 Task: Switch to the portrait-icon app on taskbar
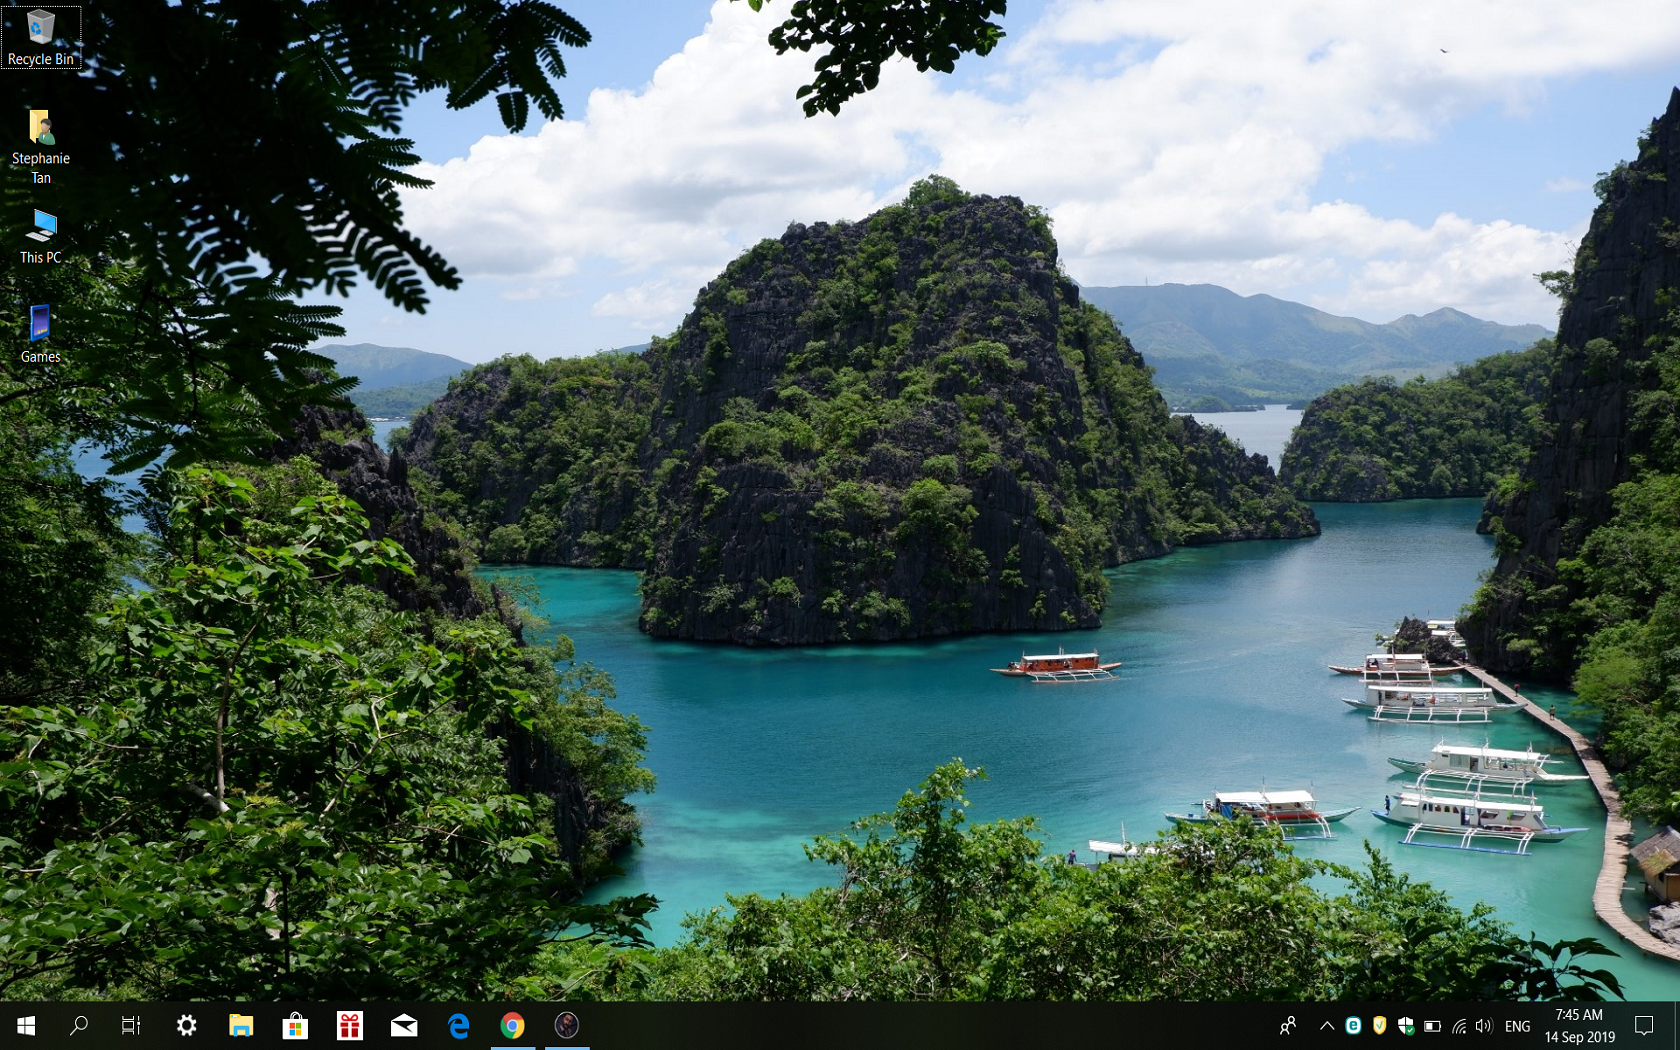pyautogui.click(x=567, y=1025)
